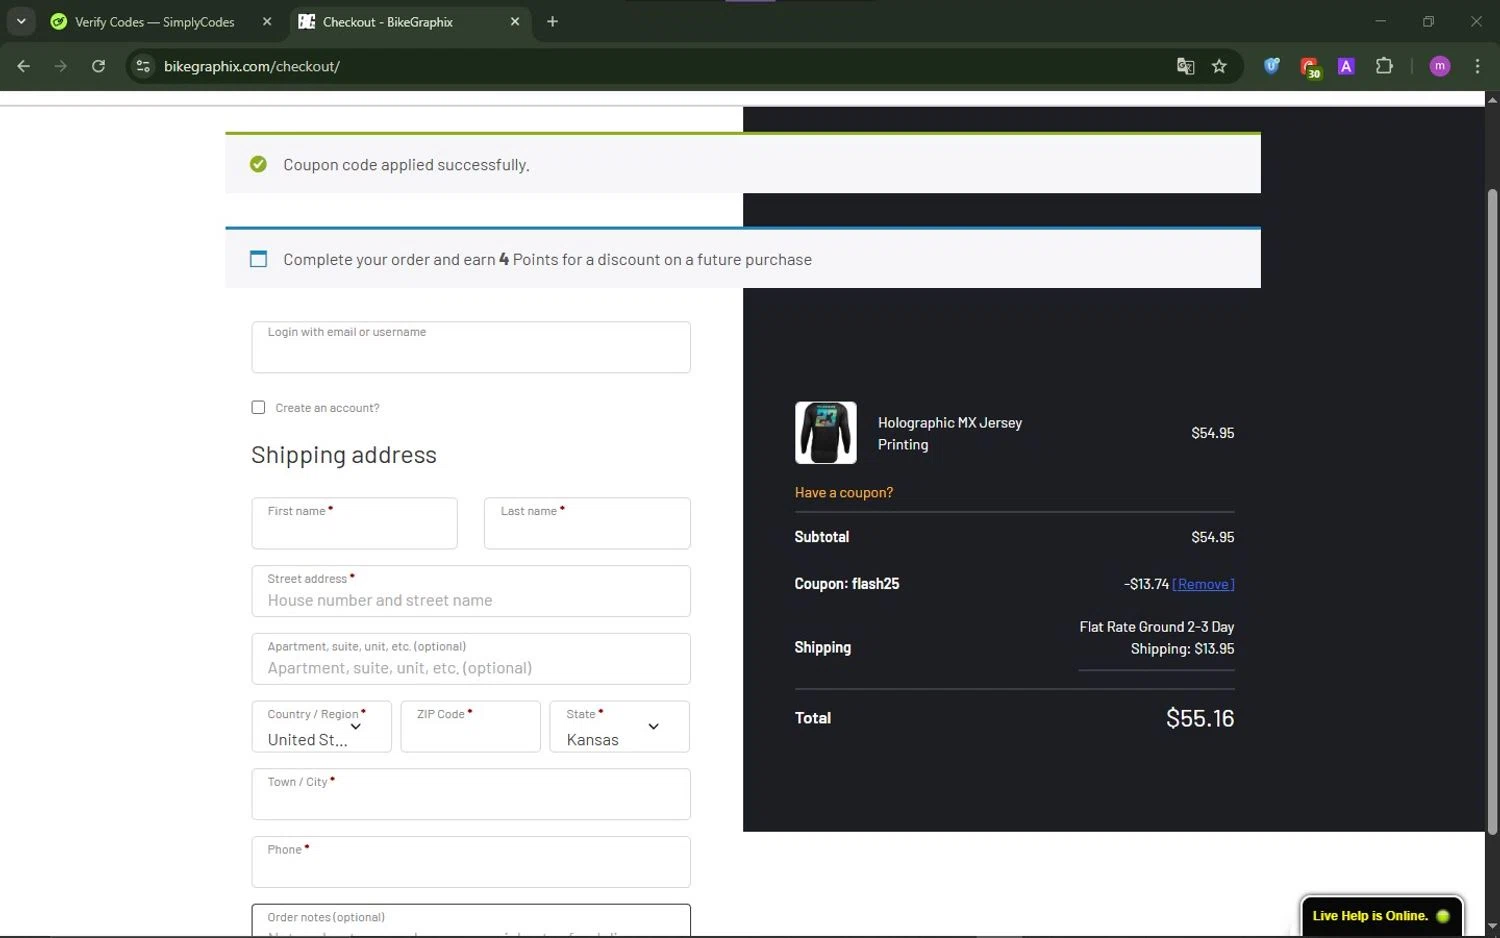Bookmark this page with the star icon
The image size is (1500, 938).
(x=1219, y=66)
